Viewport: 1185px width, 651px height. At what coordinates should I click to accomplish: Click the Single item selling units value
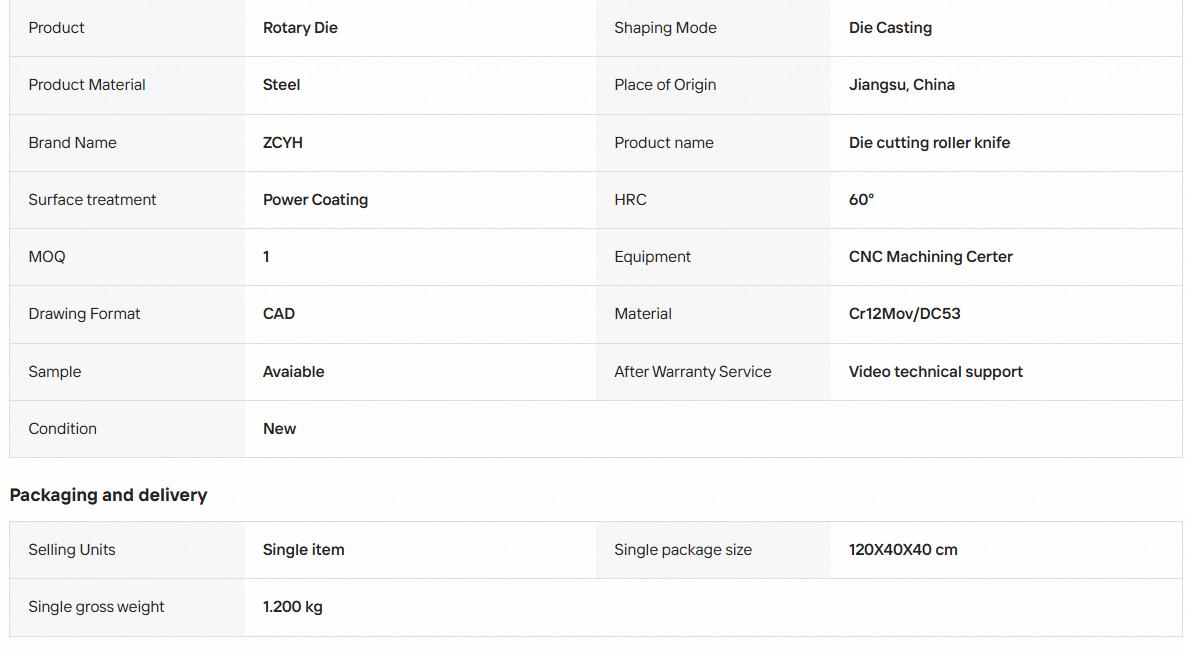(303, 550)
